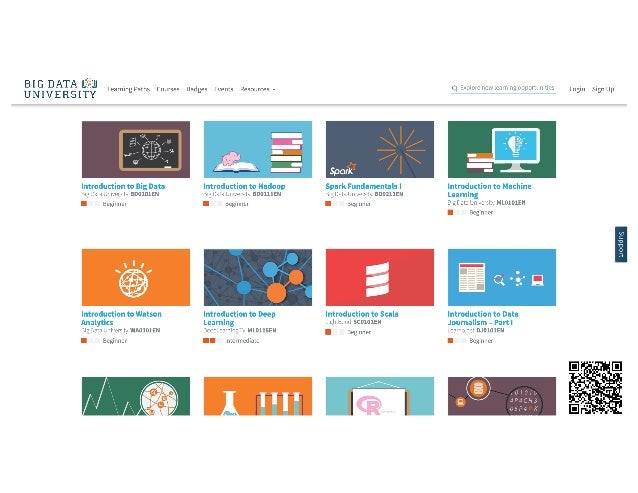638x493 pixels.
Task: Open the R logo course thumbnail
Action: (380, 396)
